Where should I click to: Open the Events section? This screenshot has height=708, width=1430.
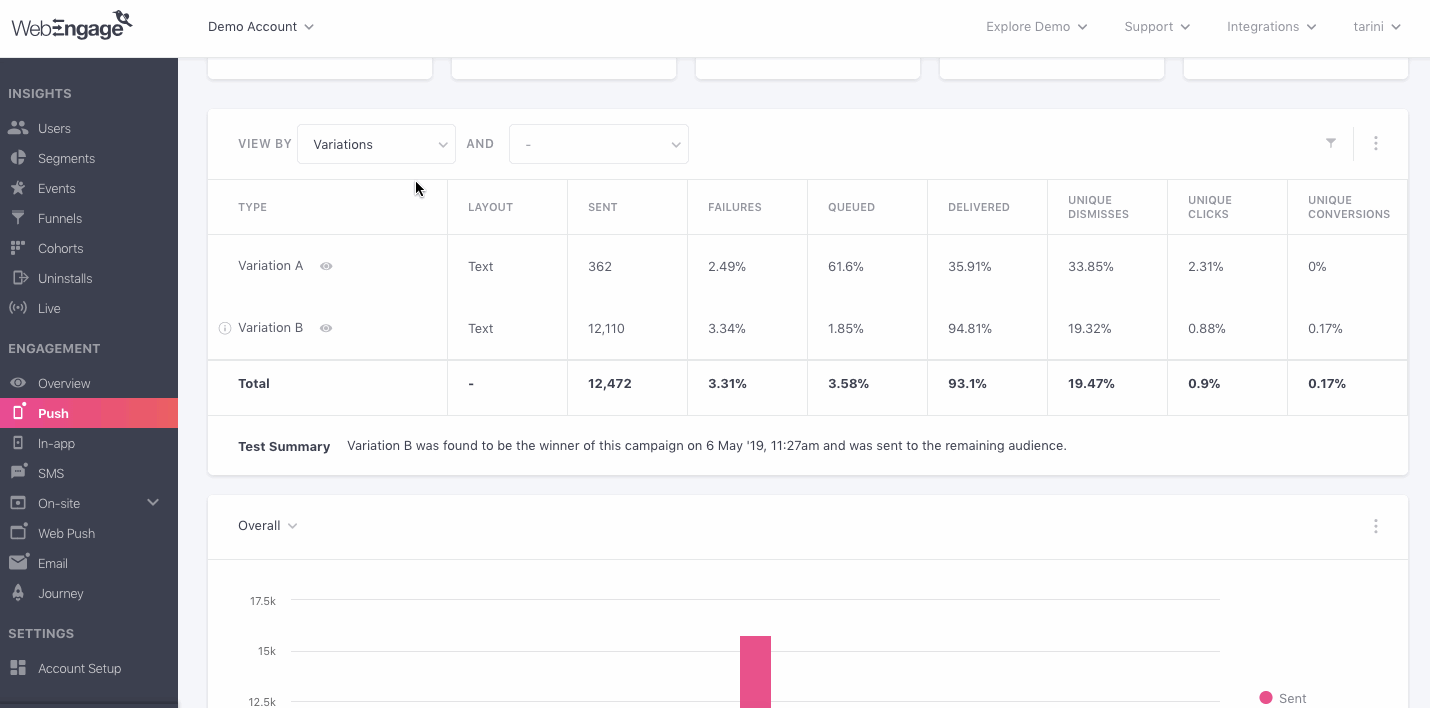pyautogui.click(x=57, y=188)
